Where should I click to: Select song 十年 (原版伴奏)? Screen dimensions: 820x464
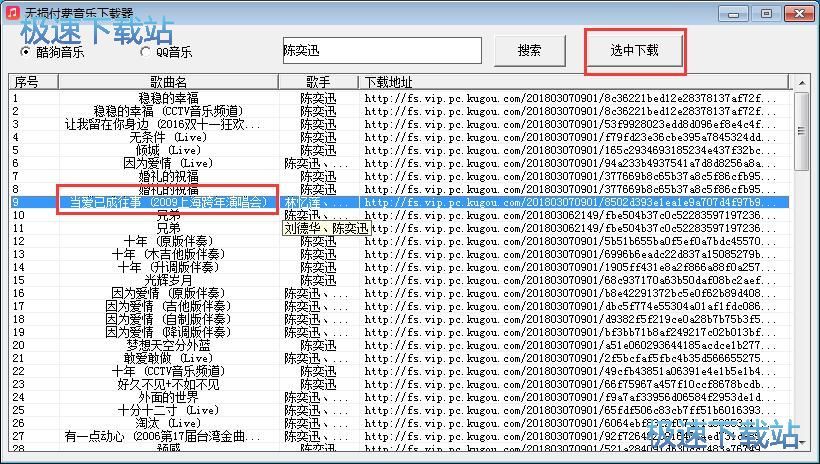[168, 241]
